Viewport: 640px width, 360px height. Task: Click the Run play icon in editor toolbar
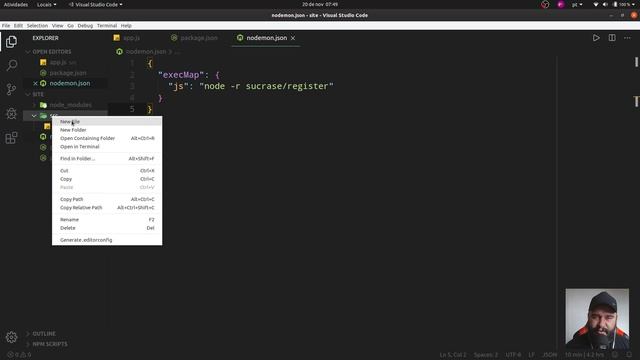coord(596,38)
